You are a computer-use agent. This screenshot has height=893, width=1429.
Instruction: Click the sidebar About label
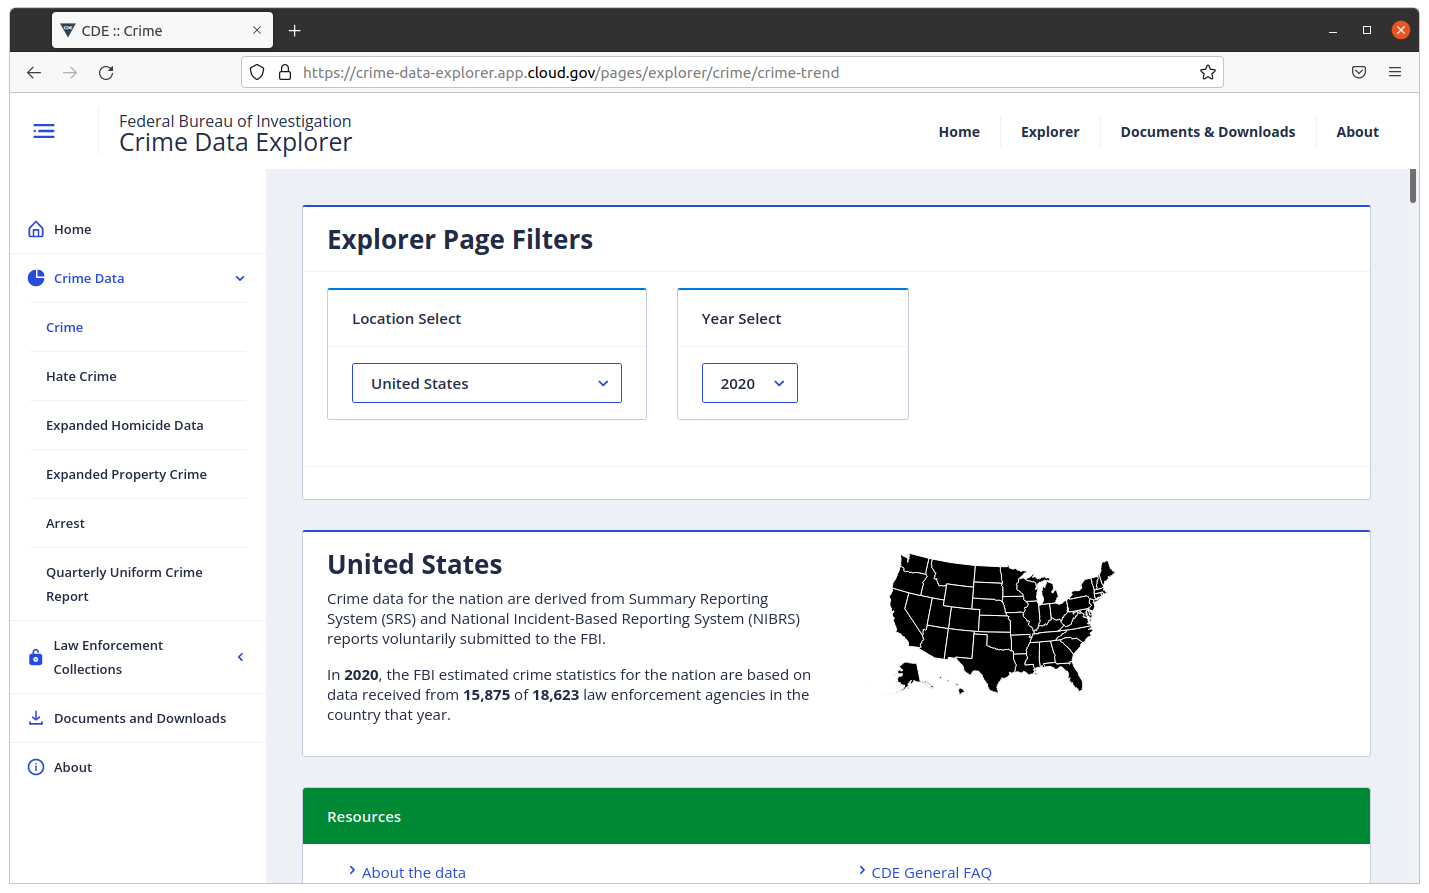pos(73,767)
